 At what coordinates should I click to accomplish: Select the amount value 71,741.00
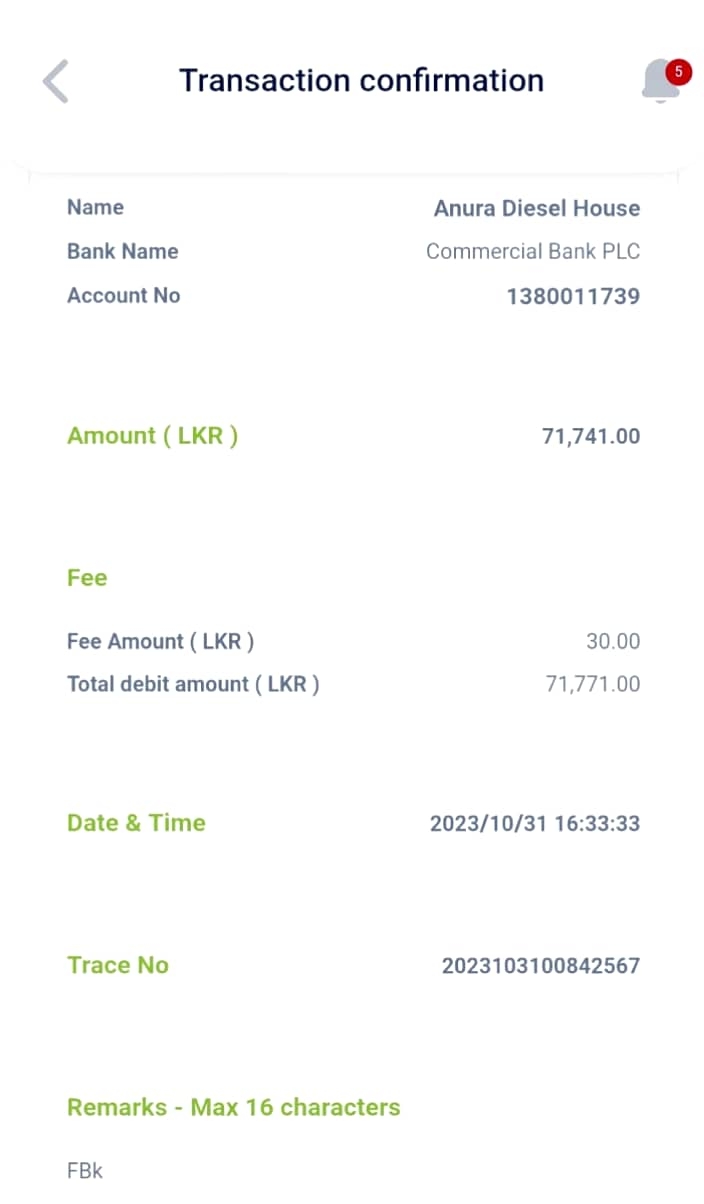coord(590,436)
